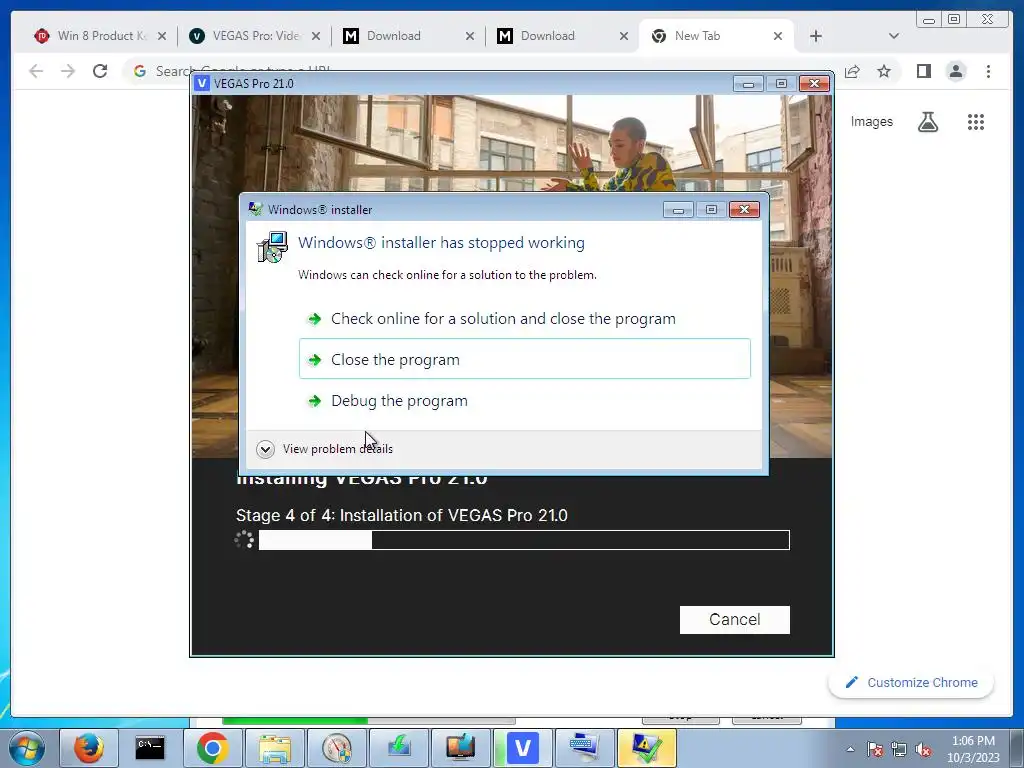Cancel the VEGAS Pro installation
Image resolution: width=1024 pixels, height=768 pixels.
click(x=734, y=619)
